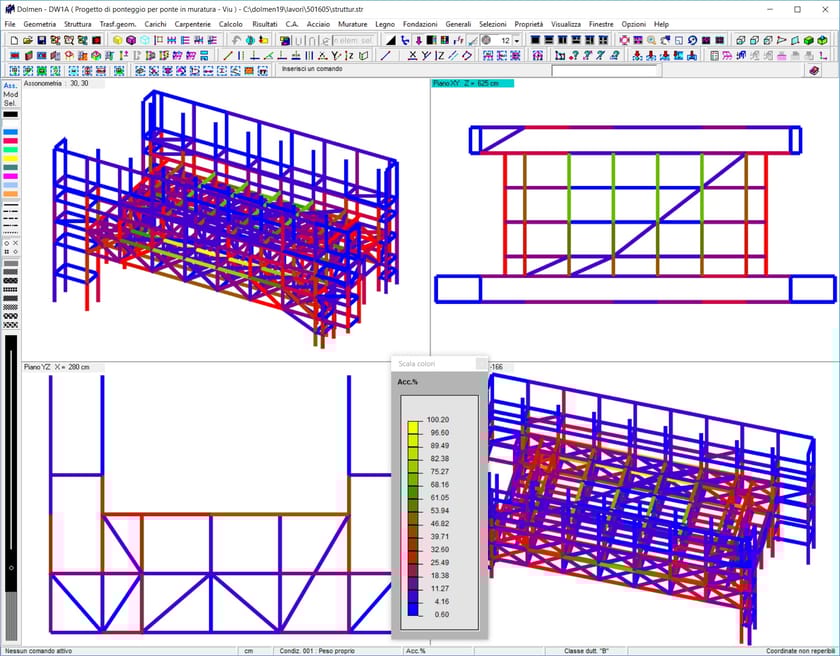
Task: Open a new document with the New icon
Action: 15,40
